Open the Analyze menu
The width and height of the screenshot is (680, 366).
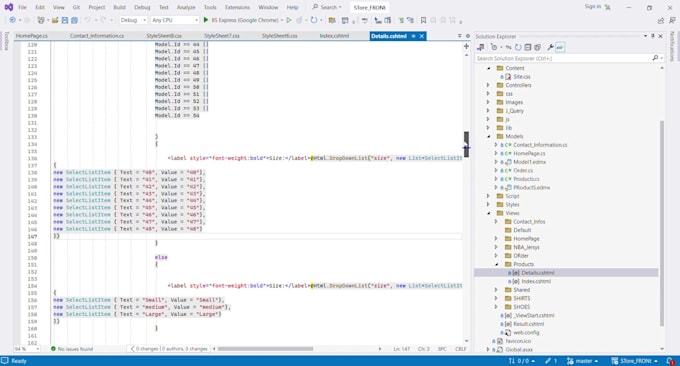click(186, 7)
